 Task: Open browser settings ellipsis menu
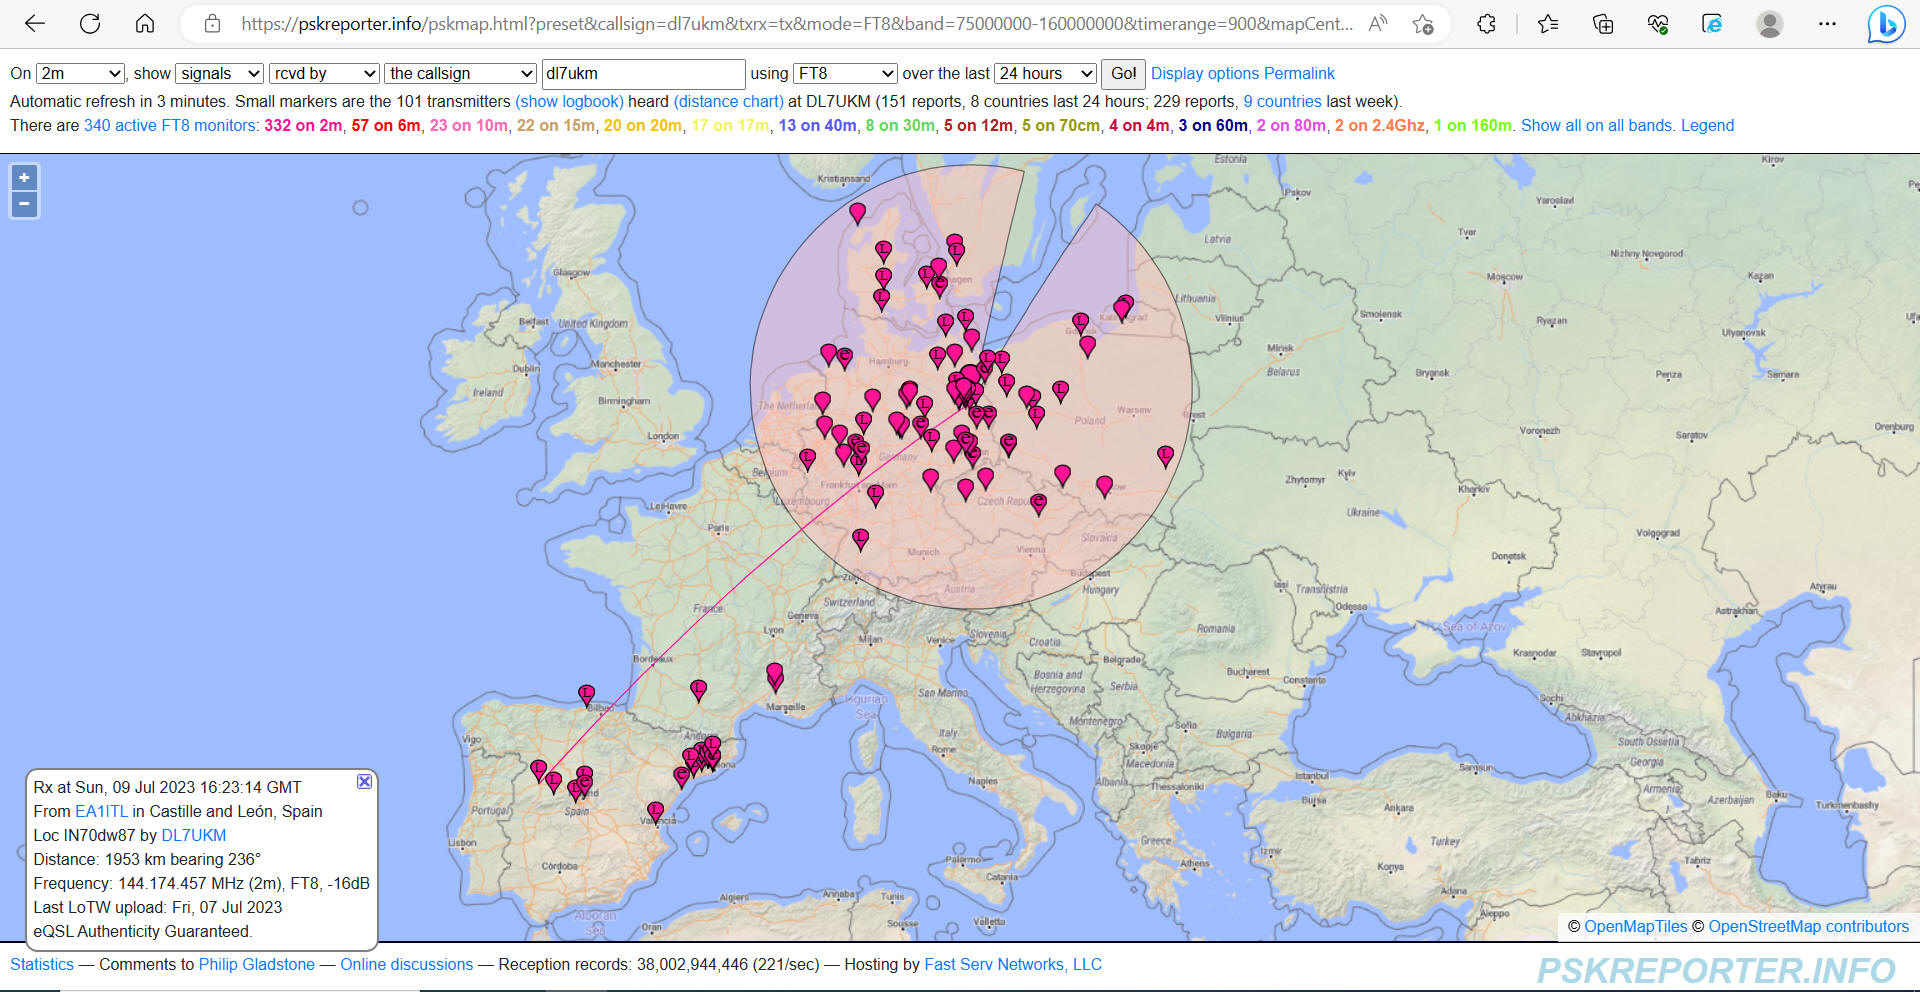(x=1827, y=24)
